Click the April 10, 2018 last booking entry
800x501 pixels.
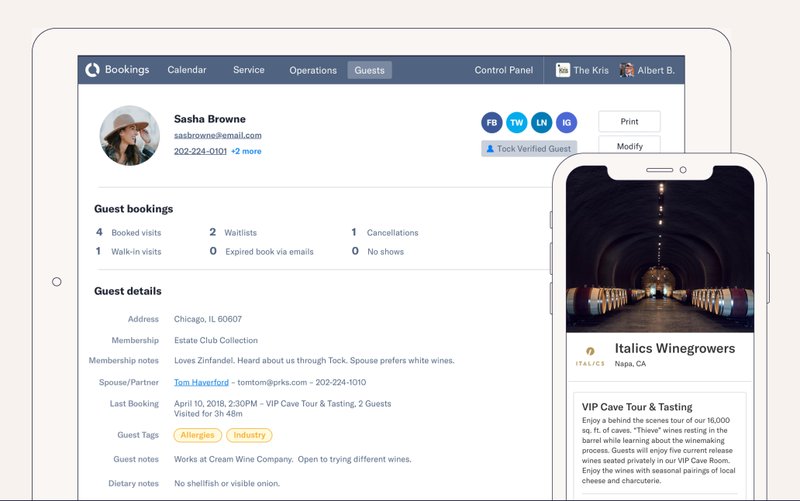coord(283,404)
